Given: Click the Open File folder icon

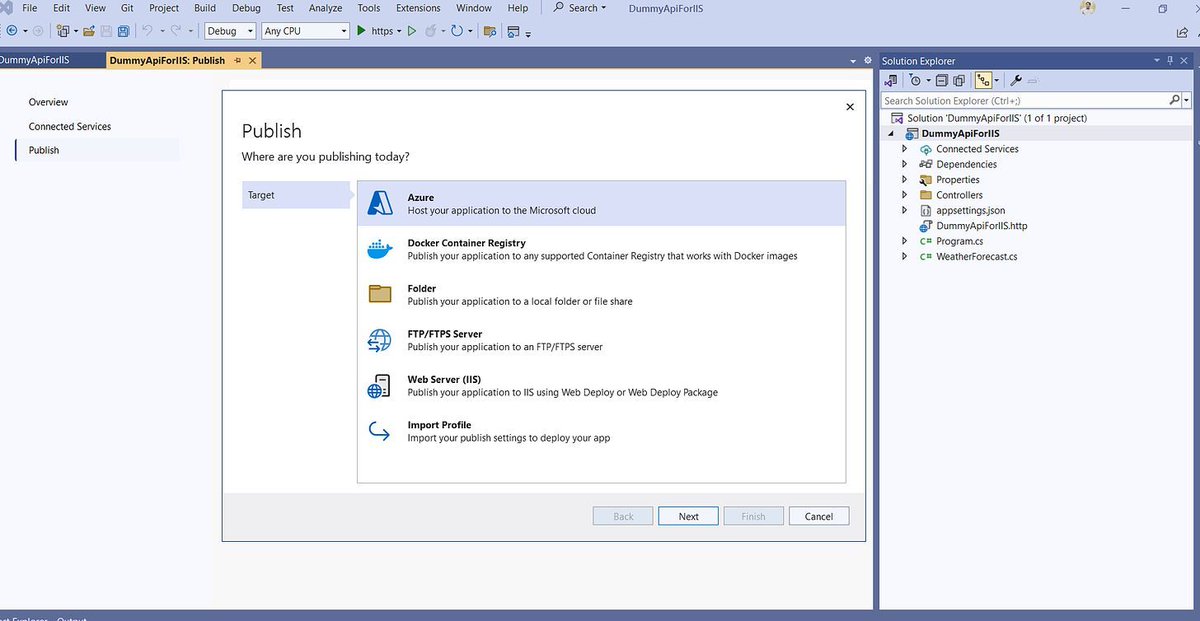Looking at the screenshot, I should pyautogui.click(x=89, y=31).
